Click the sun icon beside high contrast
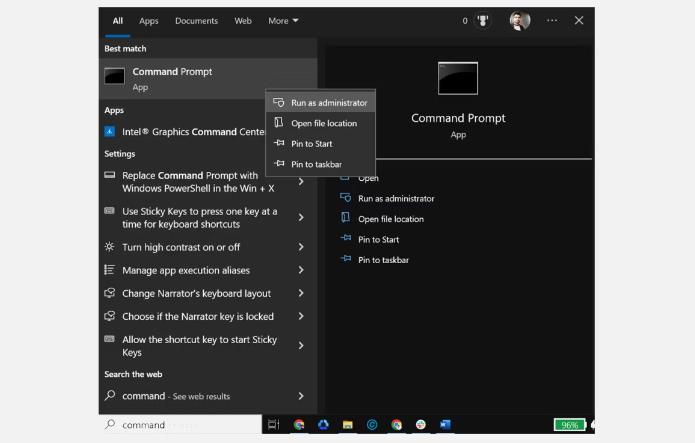 [x=109, y=247]
